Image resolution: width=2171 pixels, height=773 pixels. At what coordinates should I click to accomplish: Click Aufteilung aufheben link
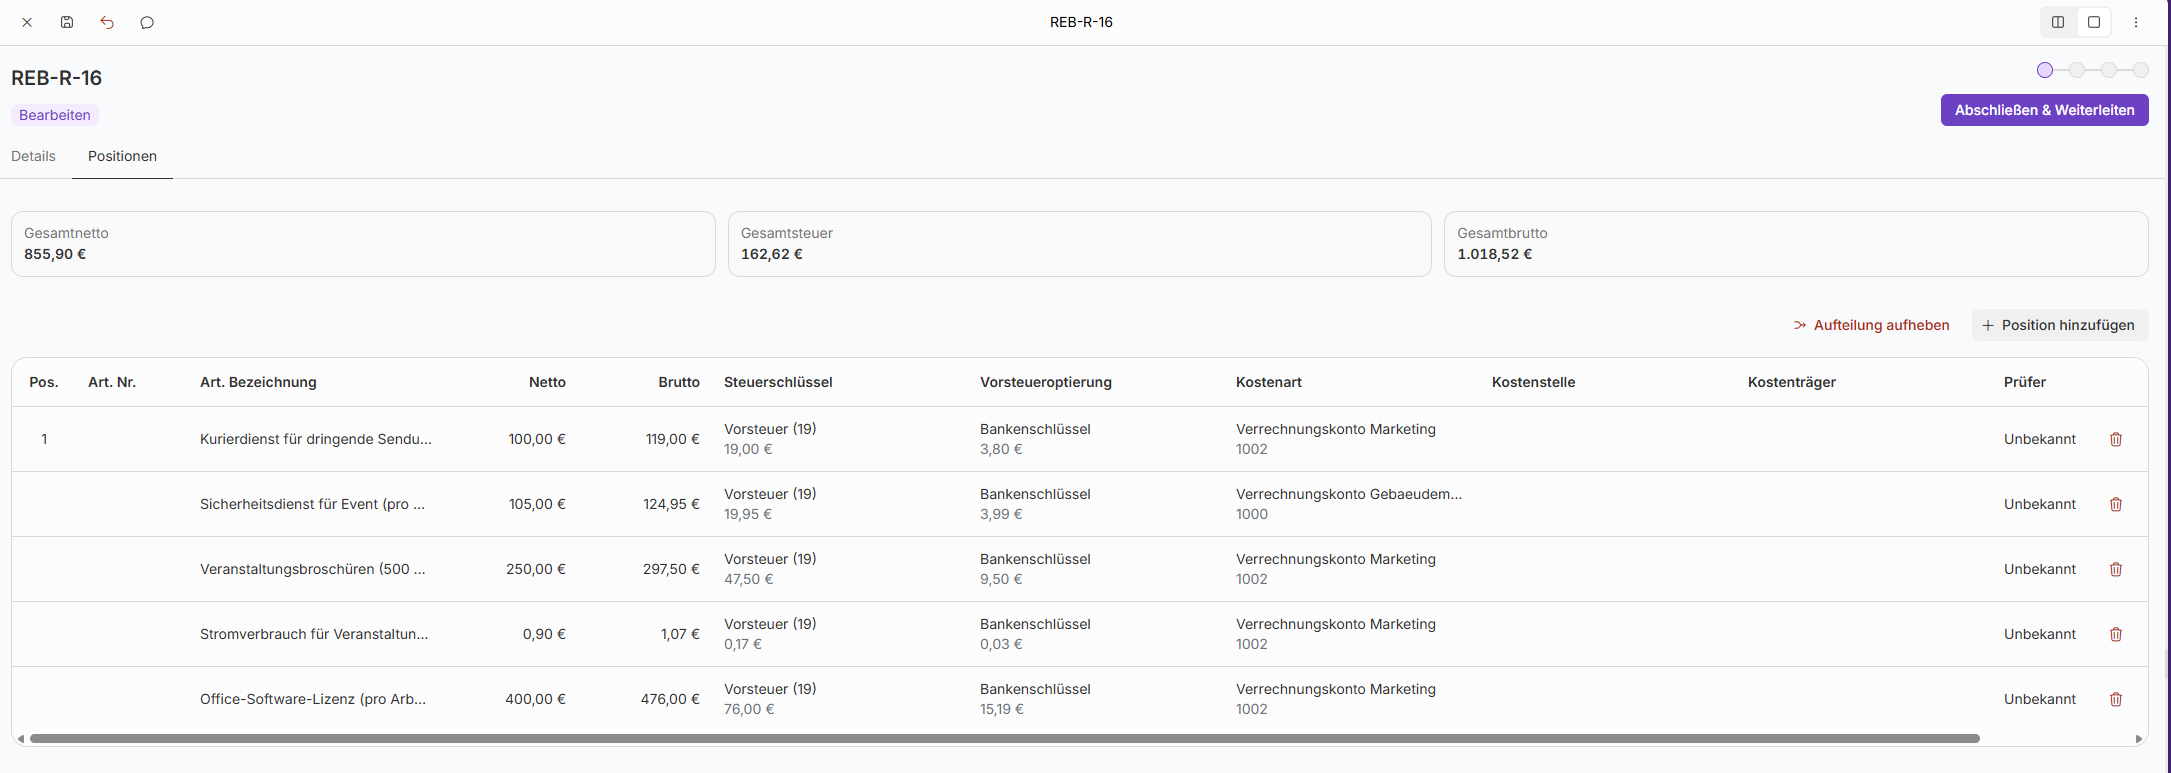pyautogui.click(x=1871, y=325)
